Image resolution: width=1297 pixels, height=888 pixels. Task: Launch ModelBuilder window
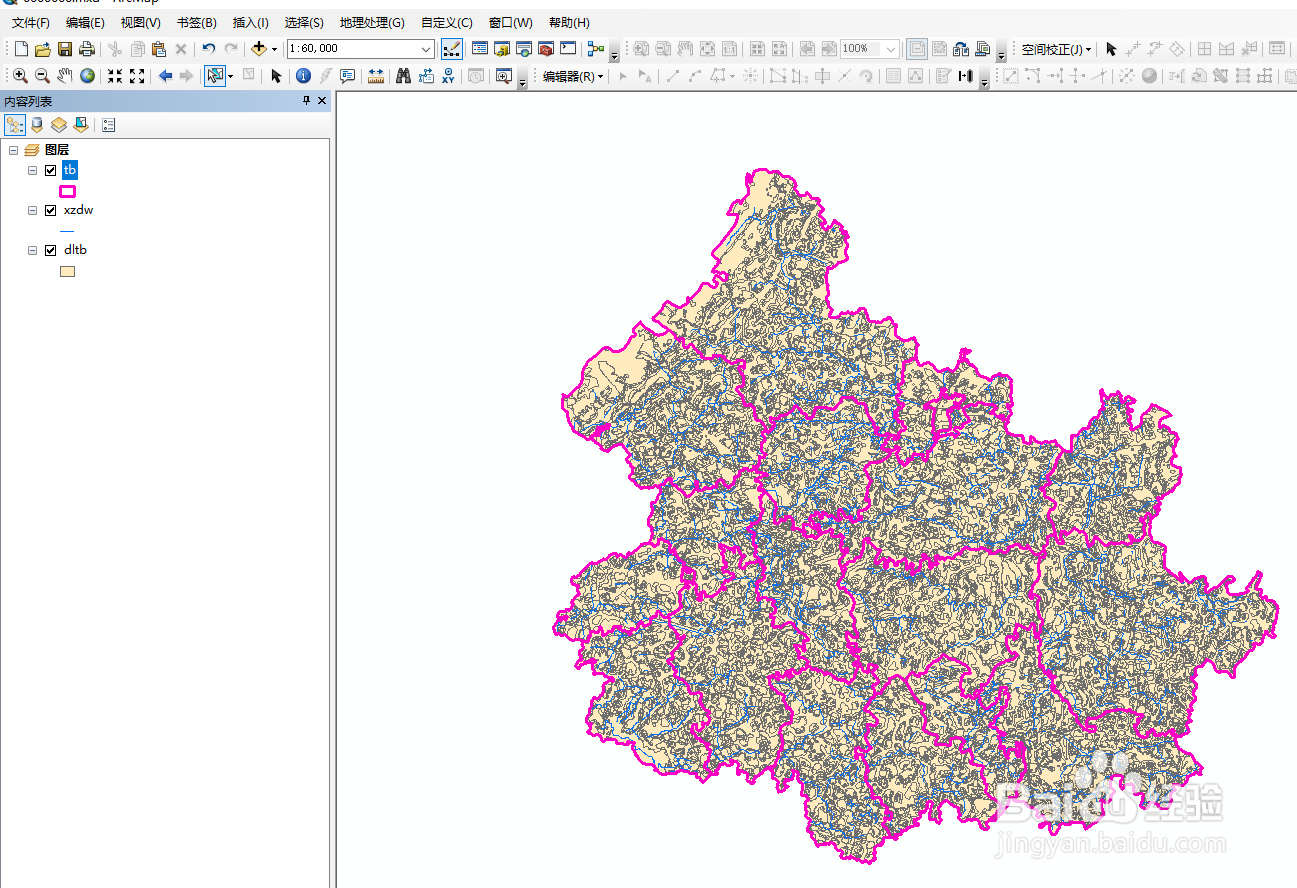click(x=596, y=49)
